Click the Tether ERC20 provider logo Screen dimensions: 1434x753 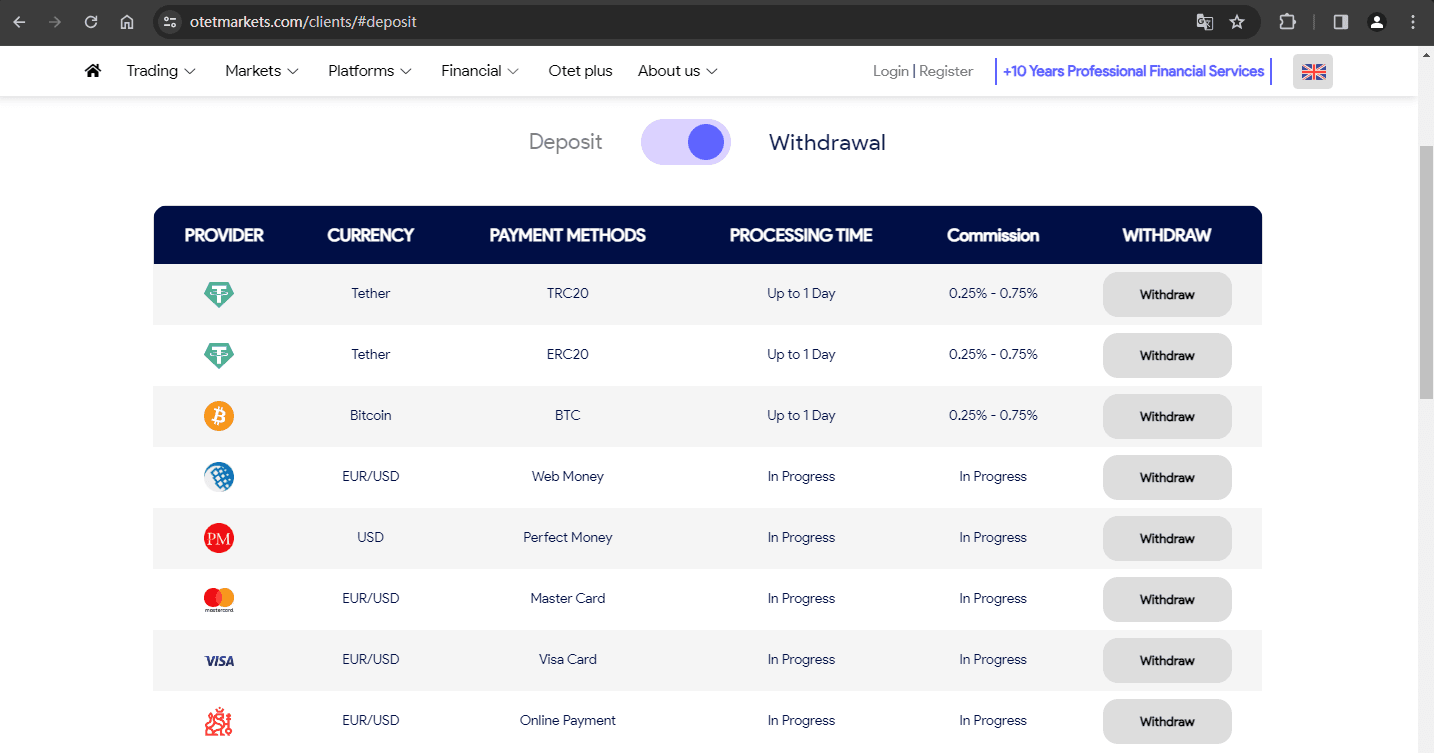point(219,355)
